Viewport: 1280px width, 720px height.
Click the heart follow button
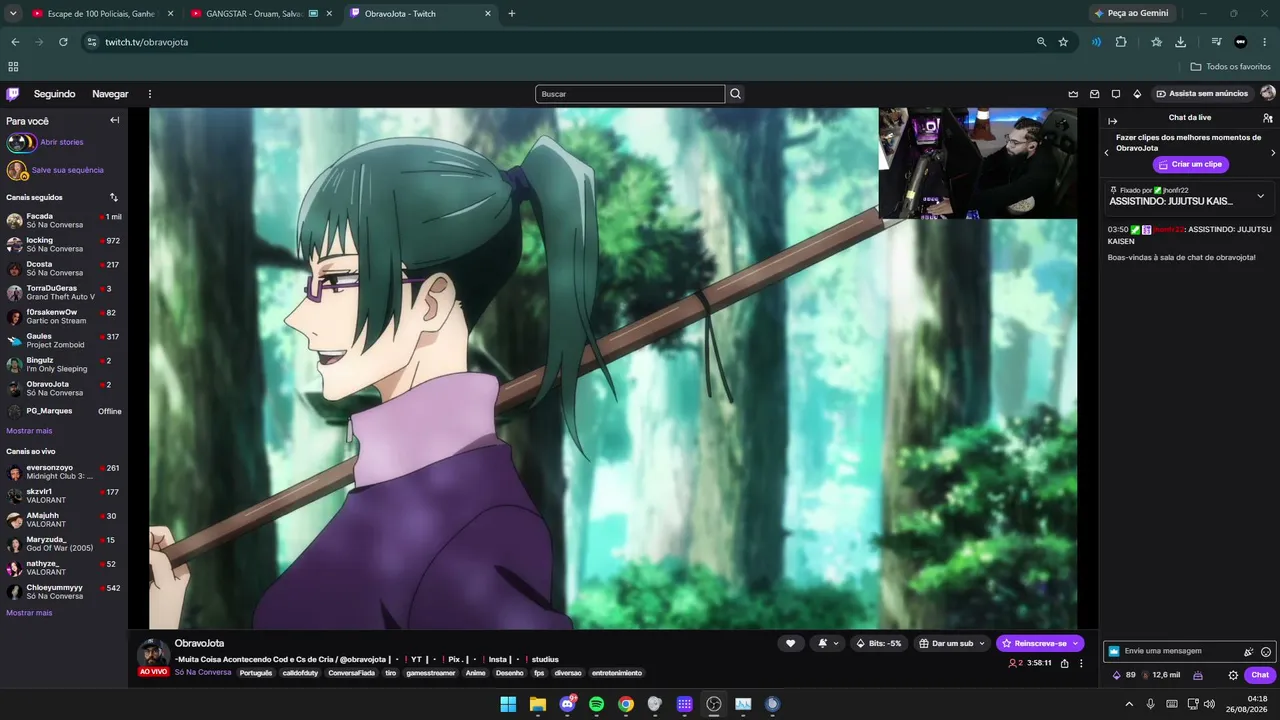click(790, 643)
